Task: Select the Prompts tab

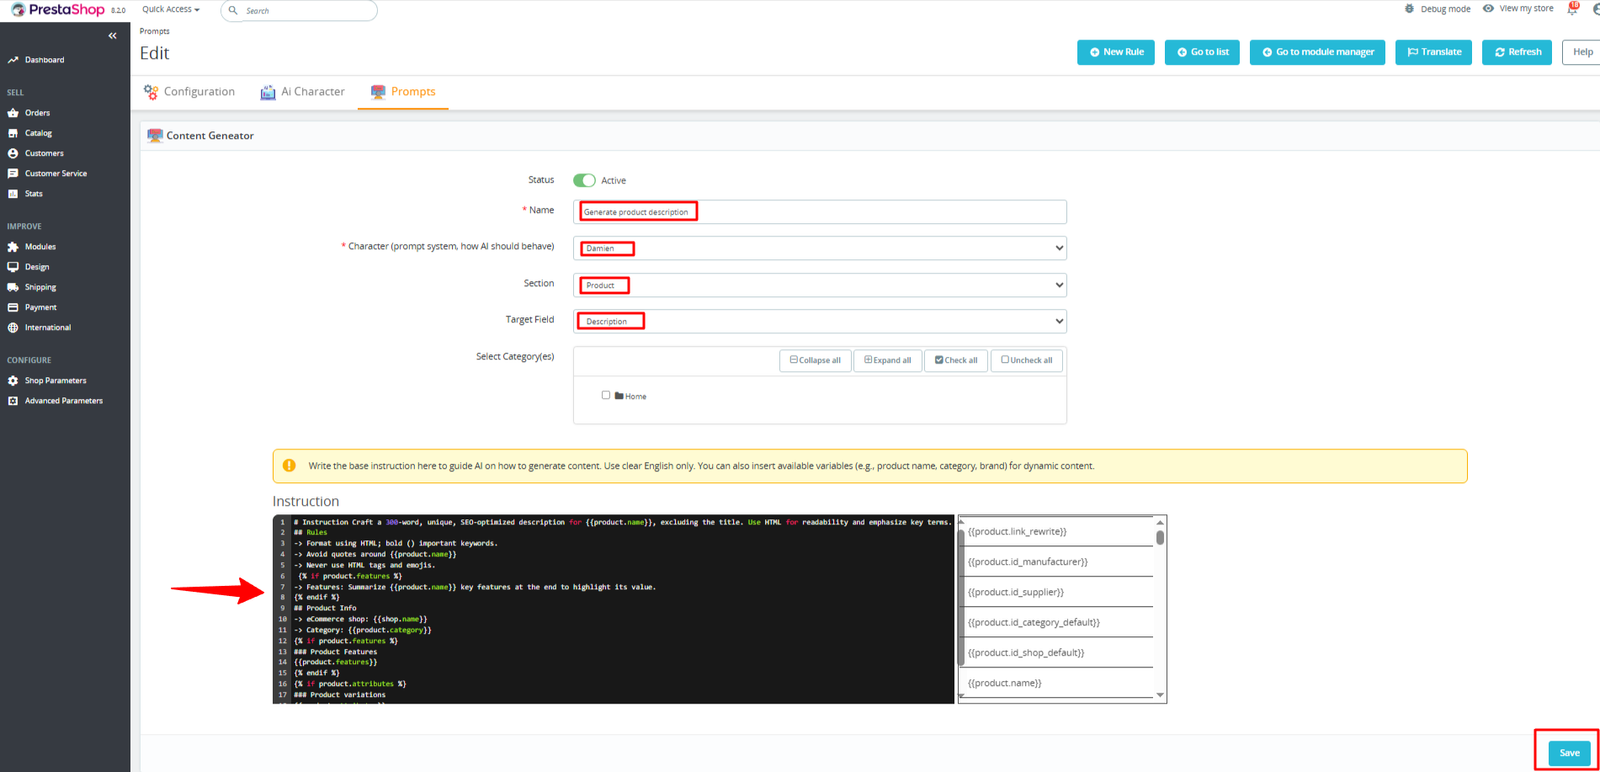Action: click(403, 92)
